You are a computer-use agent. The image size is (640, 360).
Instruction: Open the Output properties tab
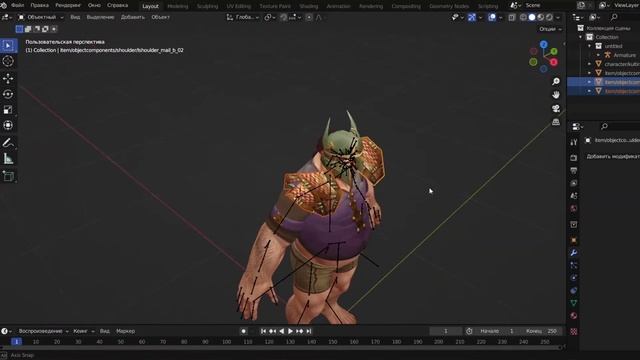point(573,170)
